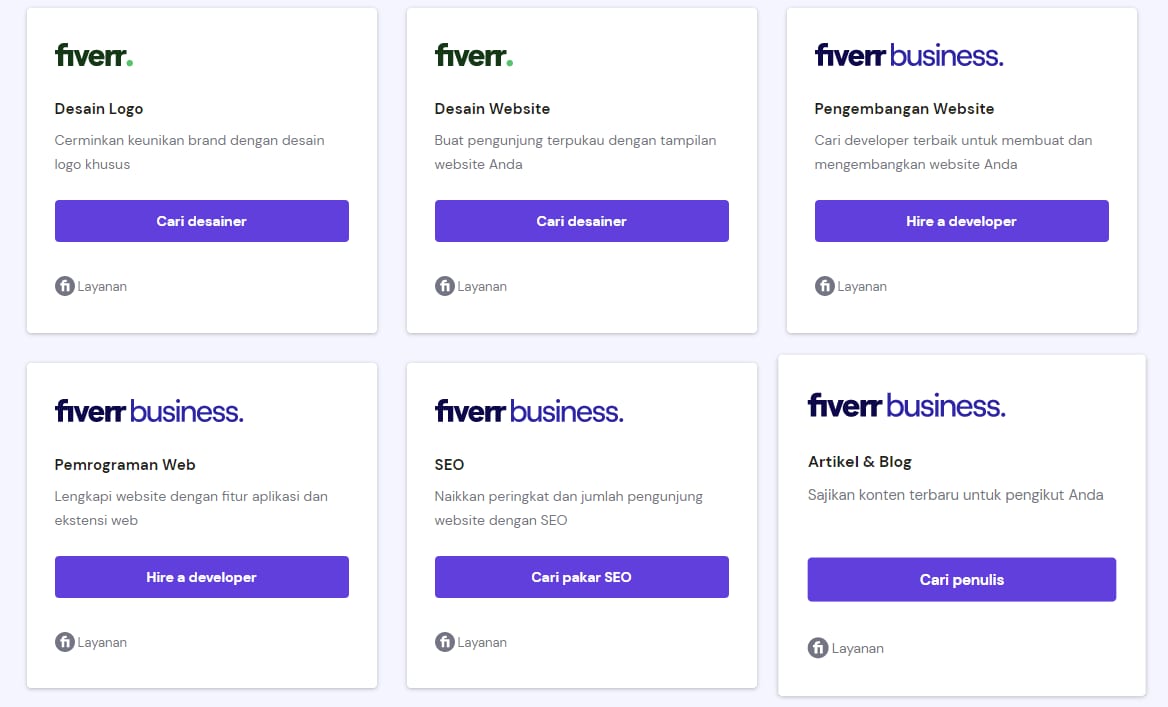The image size is (1168, 707).
Task: Click Fiverr Business logo in Artikel & Blog card
Action: coord(906,406)
